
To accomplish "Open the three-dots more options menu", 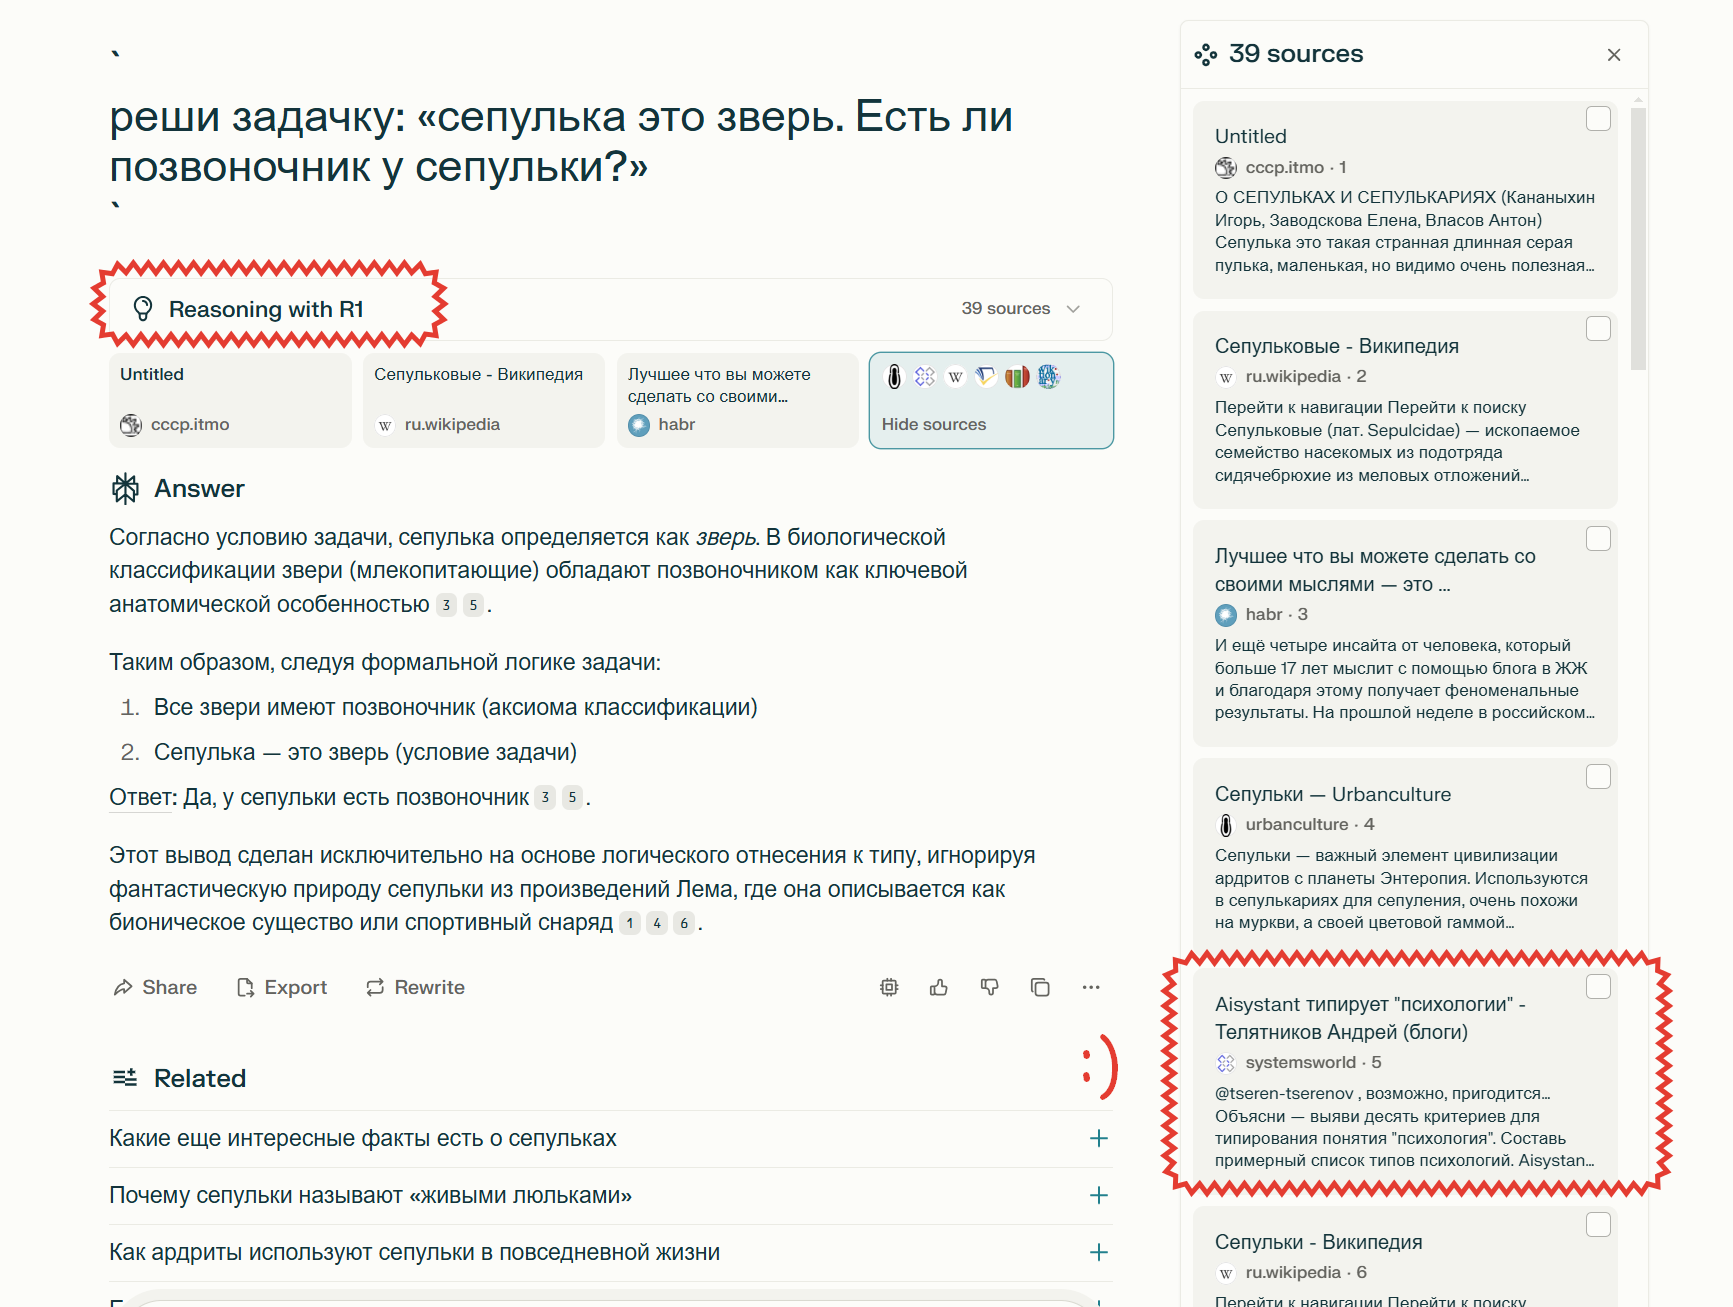I will pos(1090,988).
